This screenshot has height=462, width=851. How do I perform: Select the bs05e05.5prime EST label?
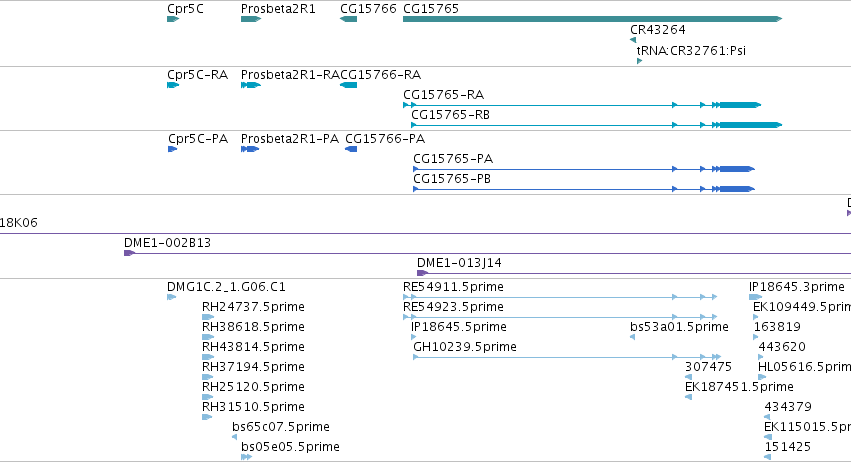(x=290, y=446)
